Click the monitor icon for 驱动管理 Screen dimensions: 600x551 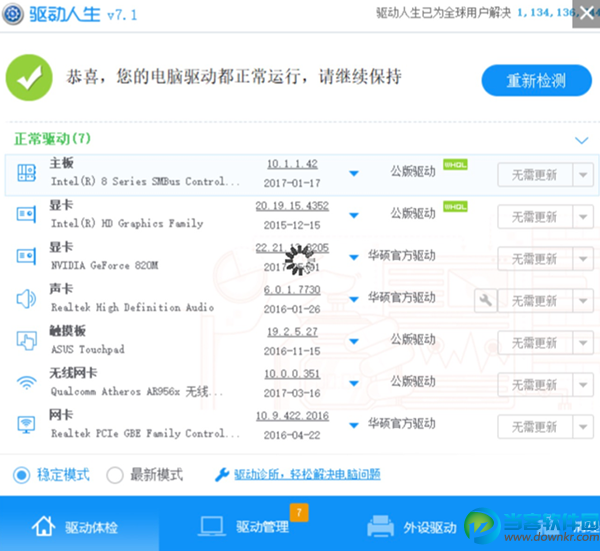click(211, 527)
